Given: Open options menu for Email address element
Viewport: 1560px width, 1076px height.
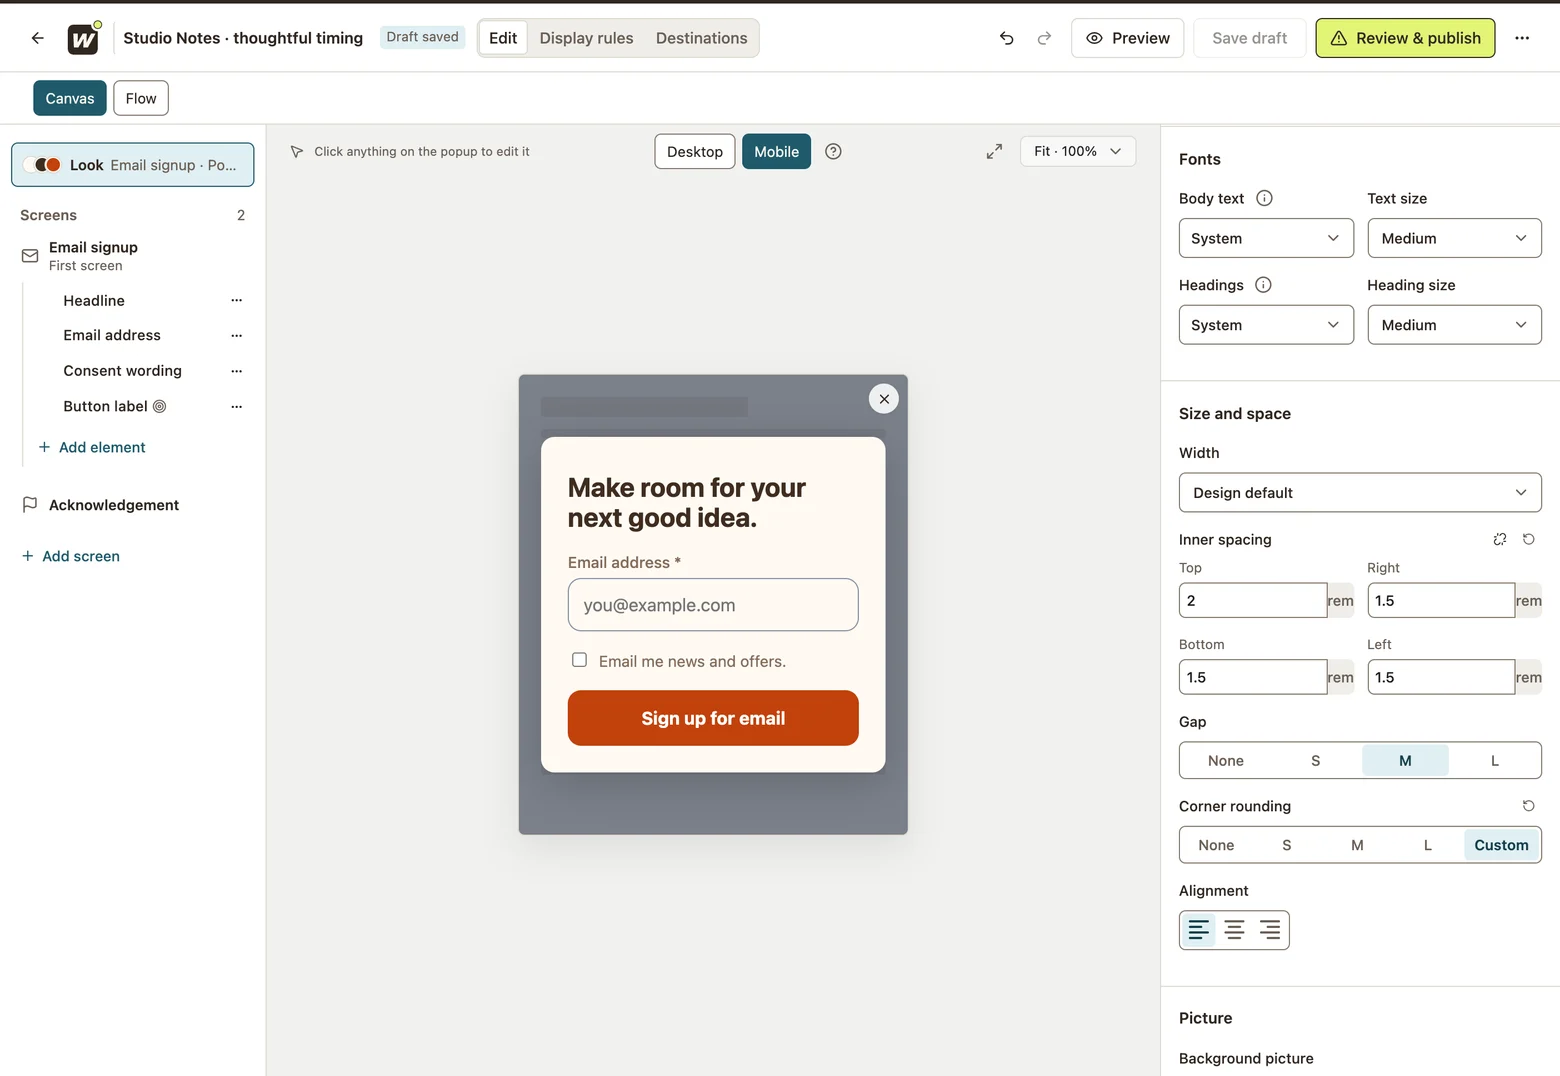Looking at the screenshot, I should pyautogui.click(x=237, y=335).
